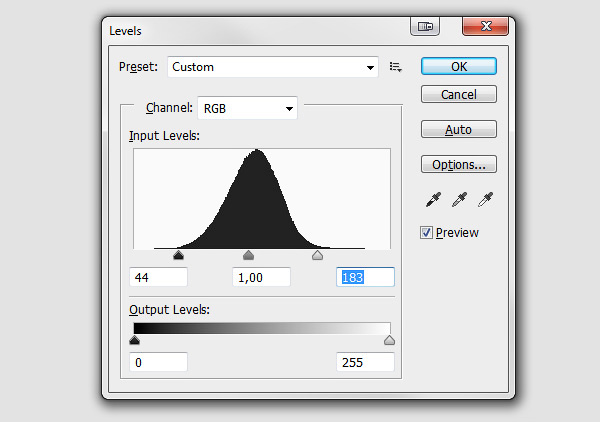Screen dimensions: 600x422
Task: Click the output levels black slider handle
Action: pos(134,340)
